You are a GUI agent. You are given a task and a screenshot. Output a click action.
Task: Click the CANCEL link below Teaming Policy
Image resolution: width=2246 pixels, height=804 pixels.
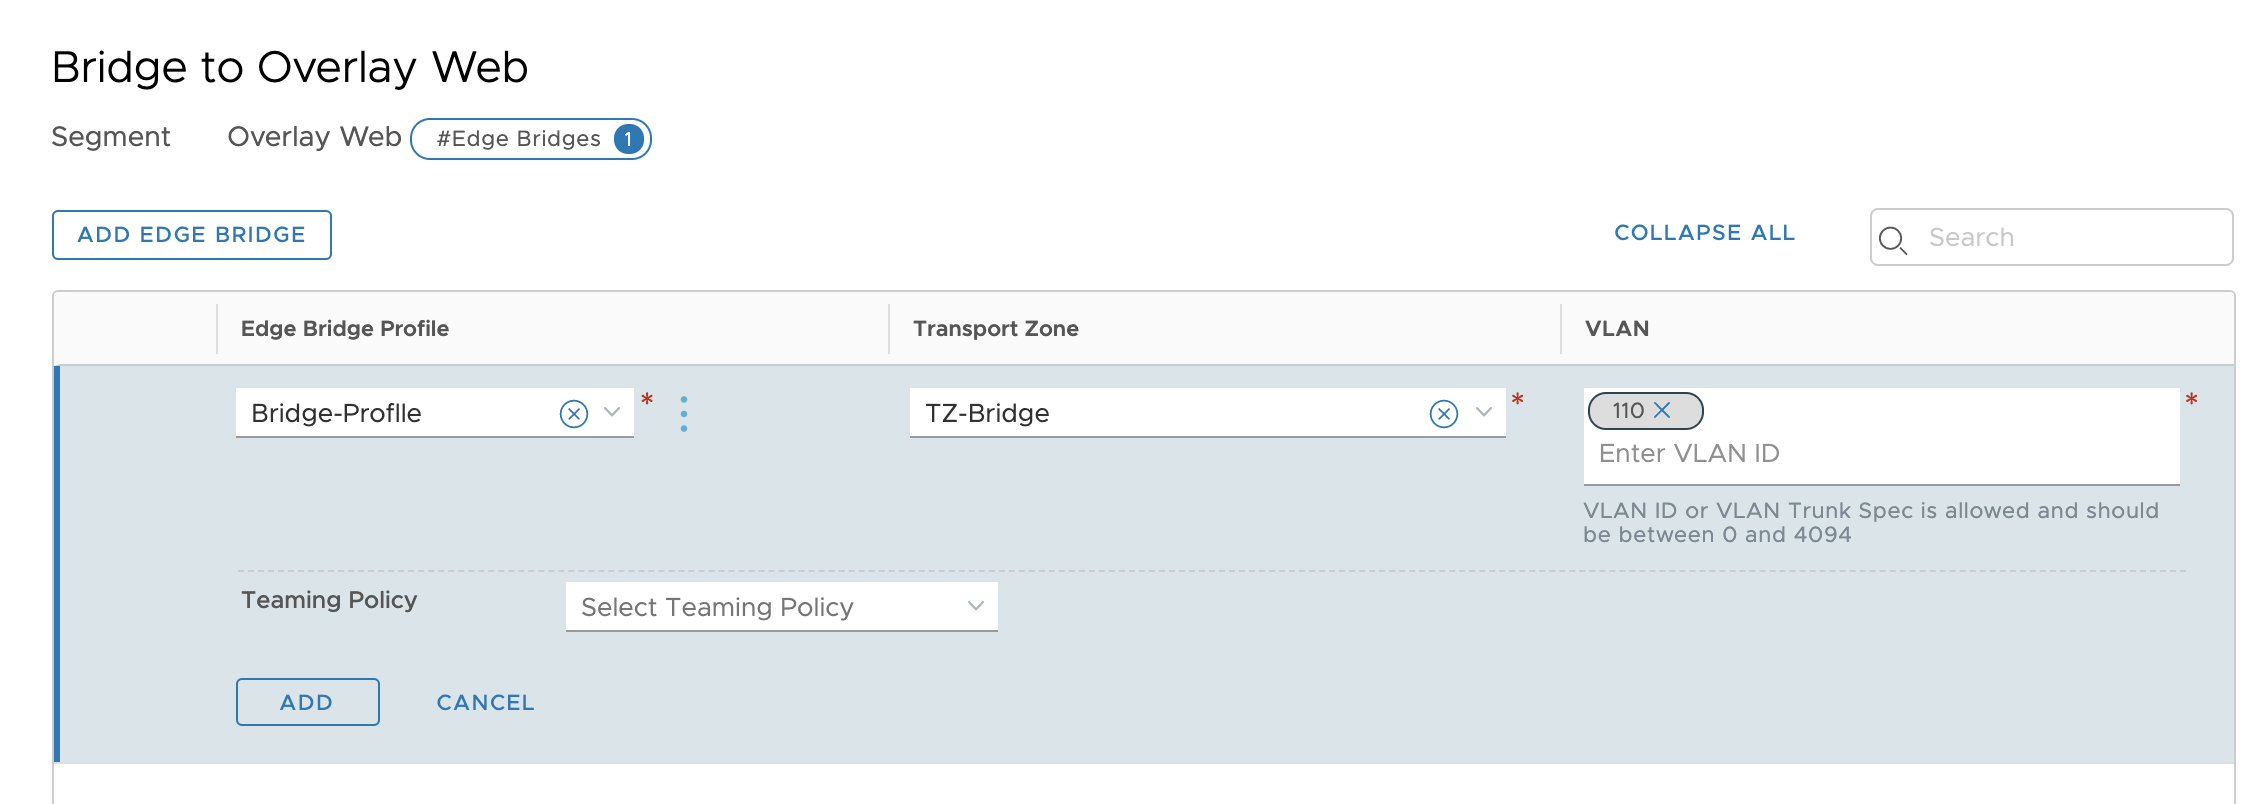click(484, 702)
